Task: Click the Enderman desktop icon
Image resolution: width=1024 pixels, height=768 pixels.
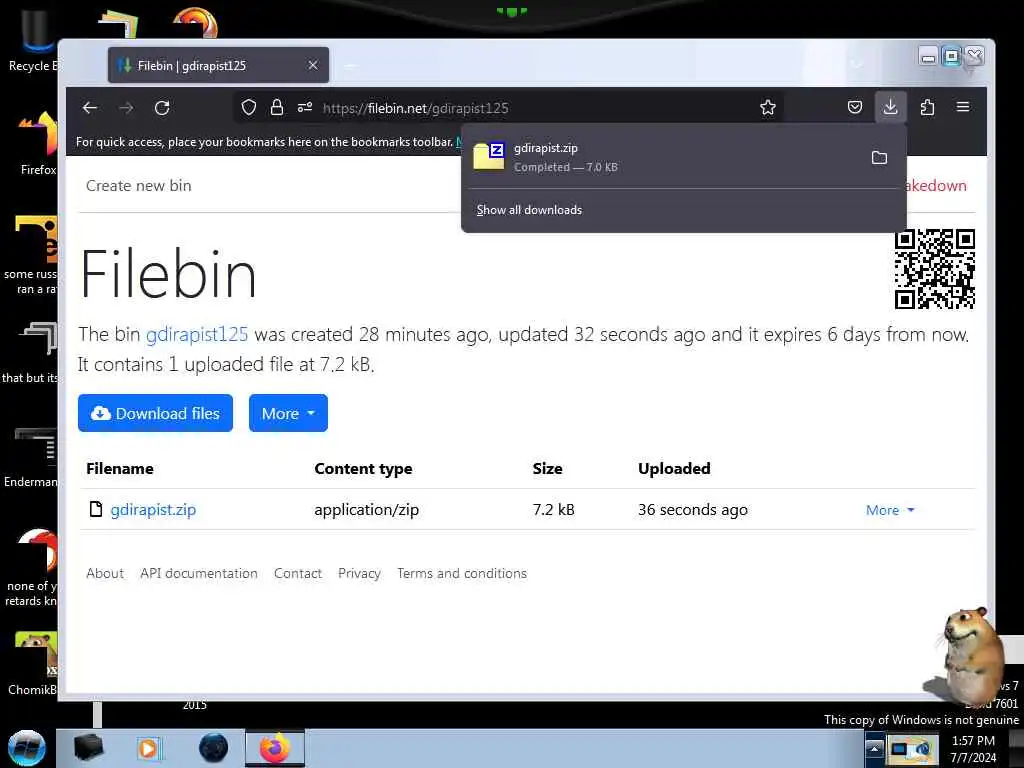Action: (x=33, y=457)
